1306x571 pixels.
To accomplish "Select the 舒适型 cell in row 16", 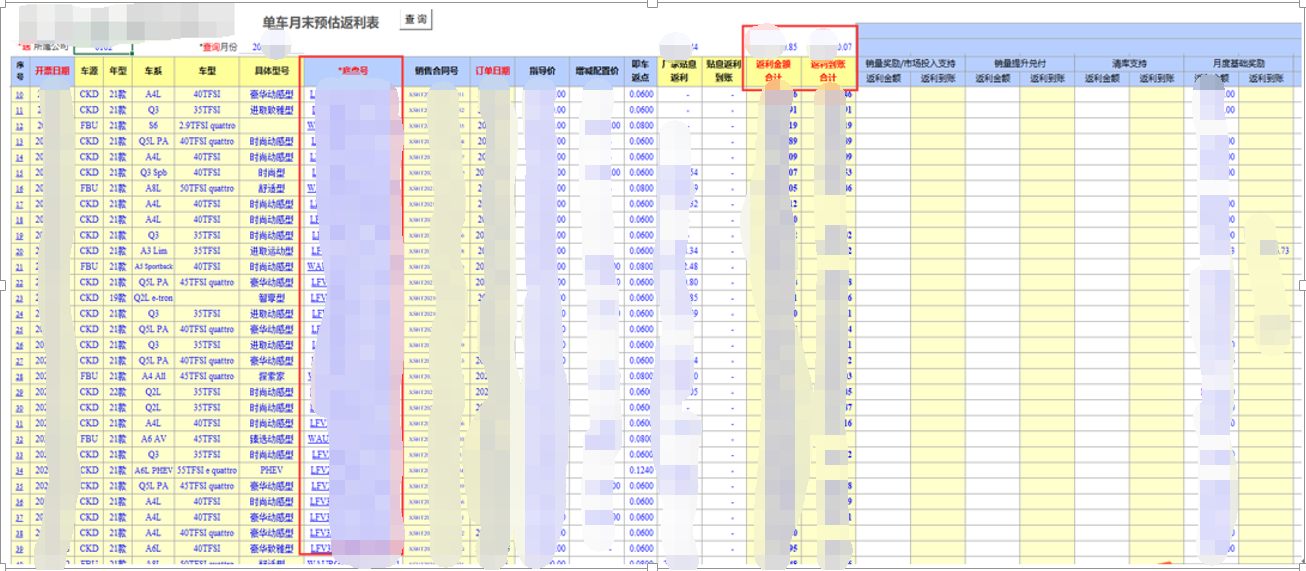I will point(270,188).
